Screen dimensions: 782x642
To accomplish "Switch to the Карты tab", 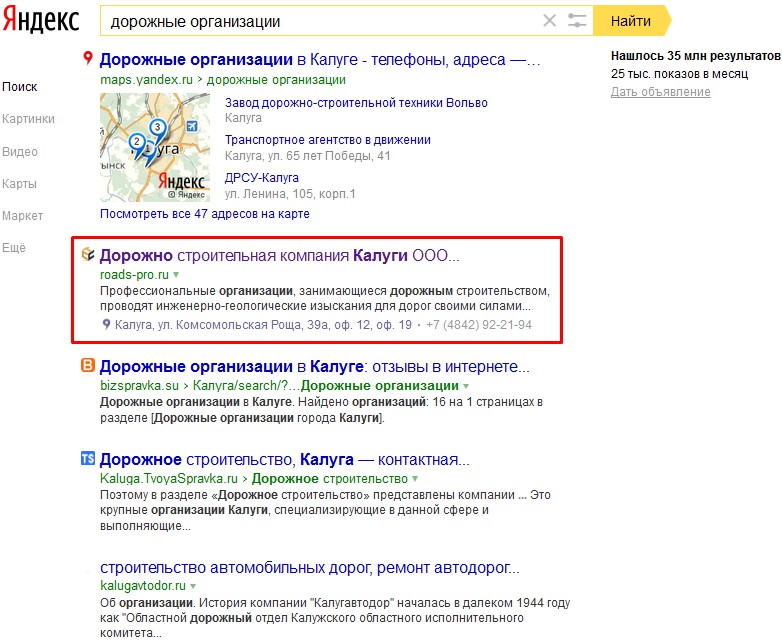I will pos(19,184).
